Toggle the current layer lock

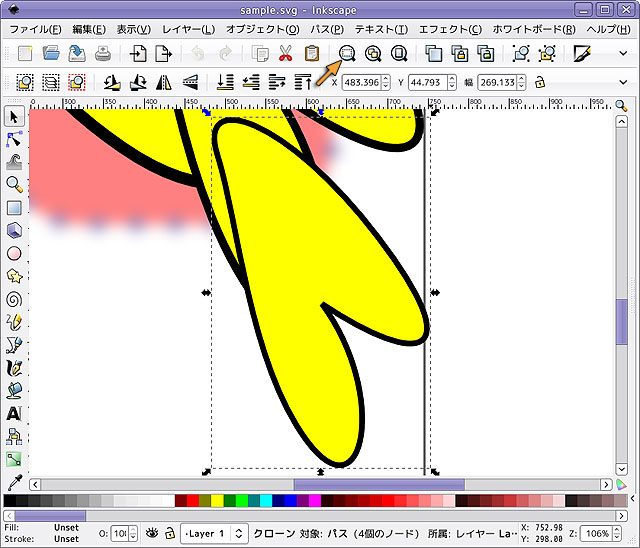[x=169, y=534]
